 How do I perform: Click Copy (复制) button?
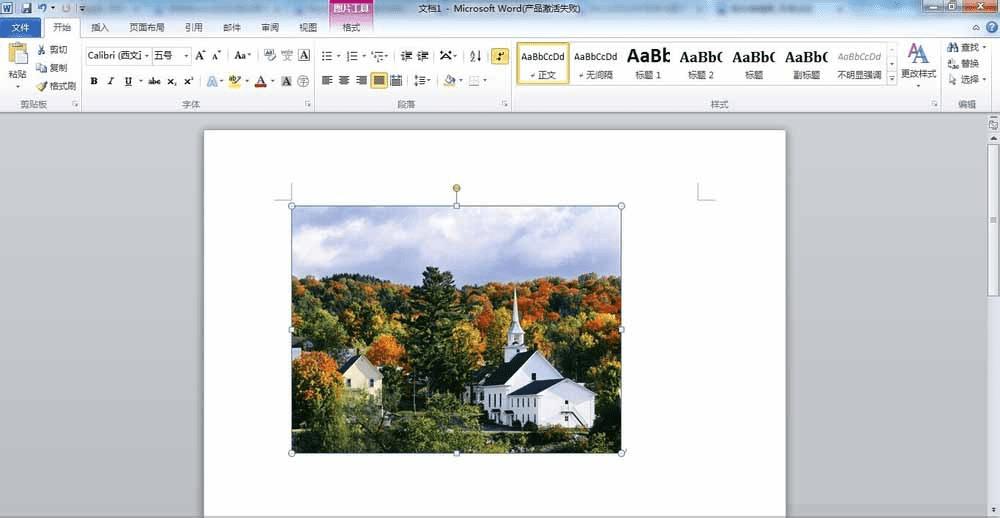[52, 68]
